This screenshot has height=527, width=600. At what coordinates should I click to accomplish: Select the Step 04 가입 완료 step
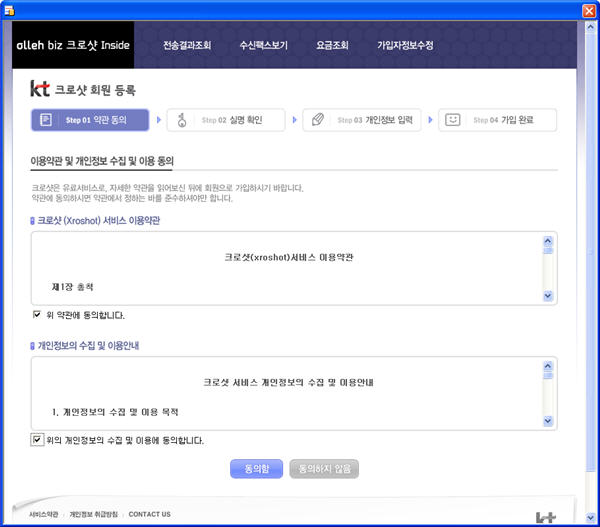coord(497,120)
